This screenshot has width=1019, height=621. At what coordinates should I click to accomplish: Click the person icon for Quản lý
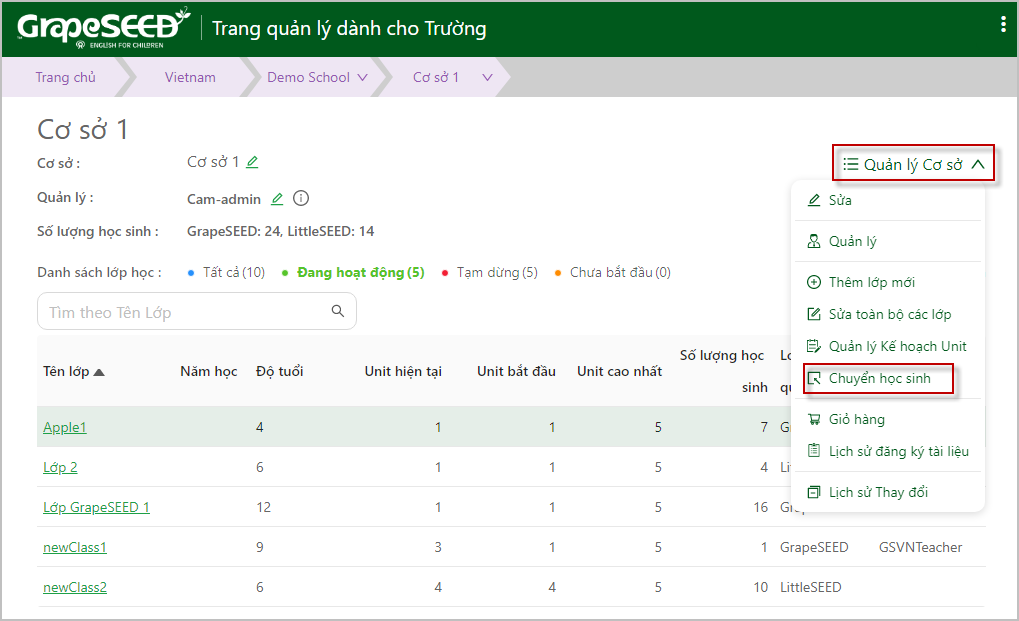(x=814, y=241)
